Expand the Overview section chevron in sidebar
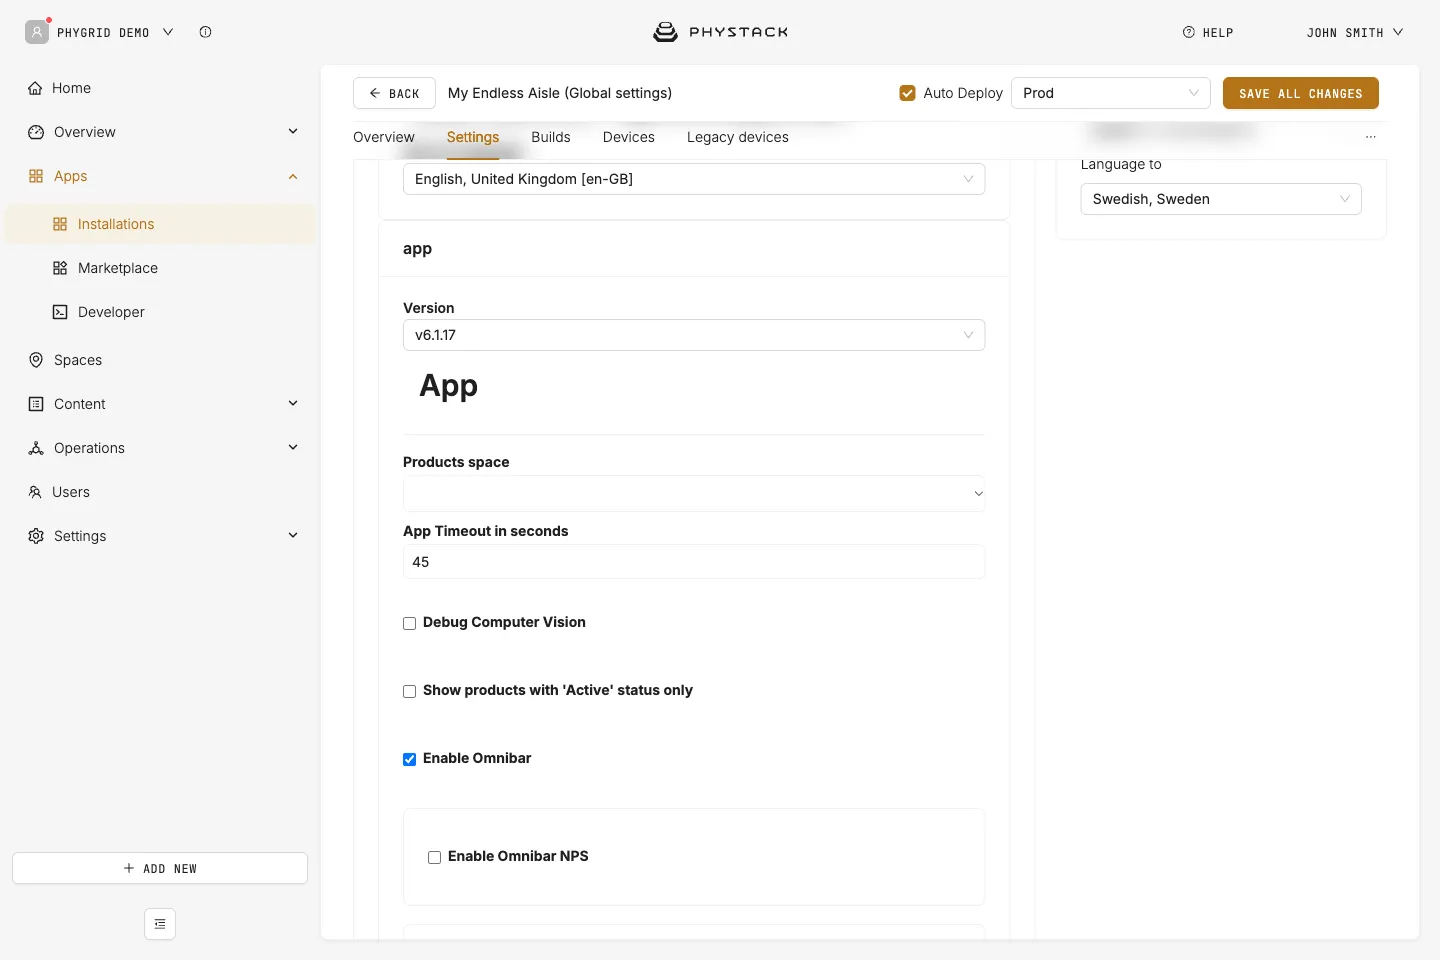 (x=293, y=131)
